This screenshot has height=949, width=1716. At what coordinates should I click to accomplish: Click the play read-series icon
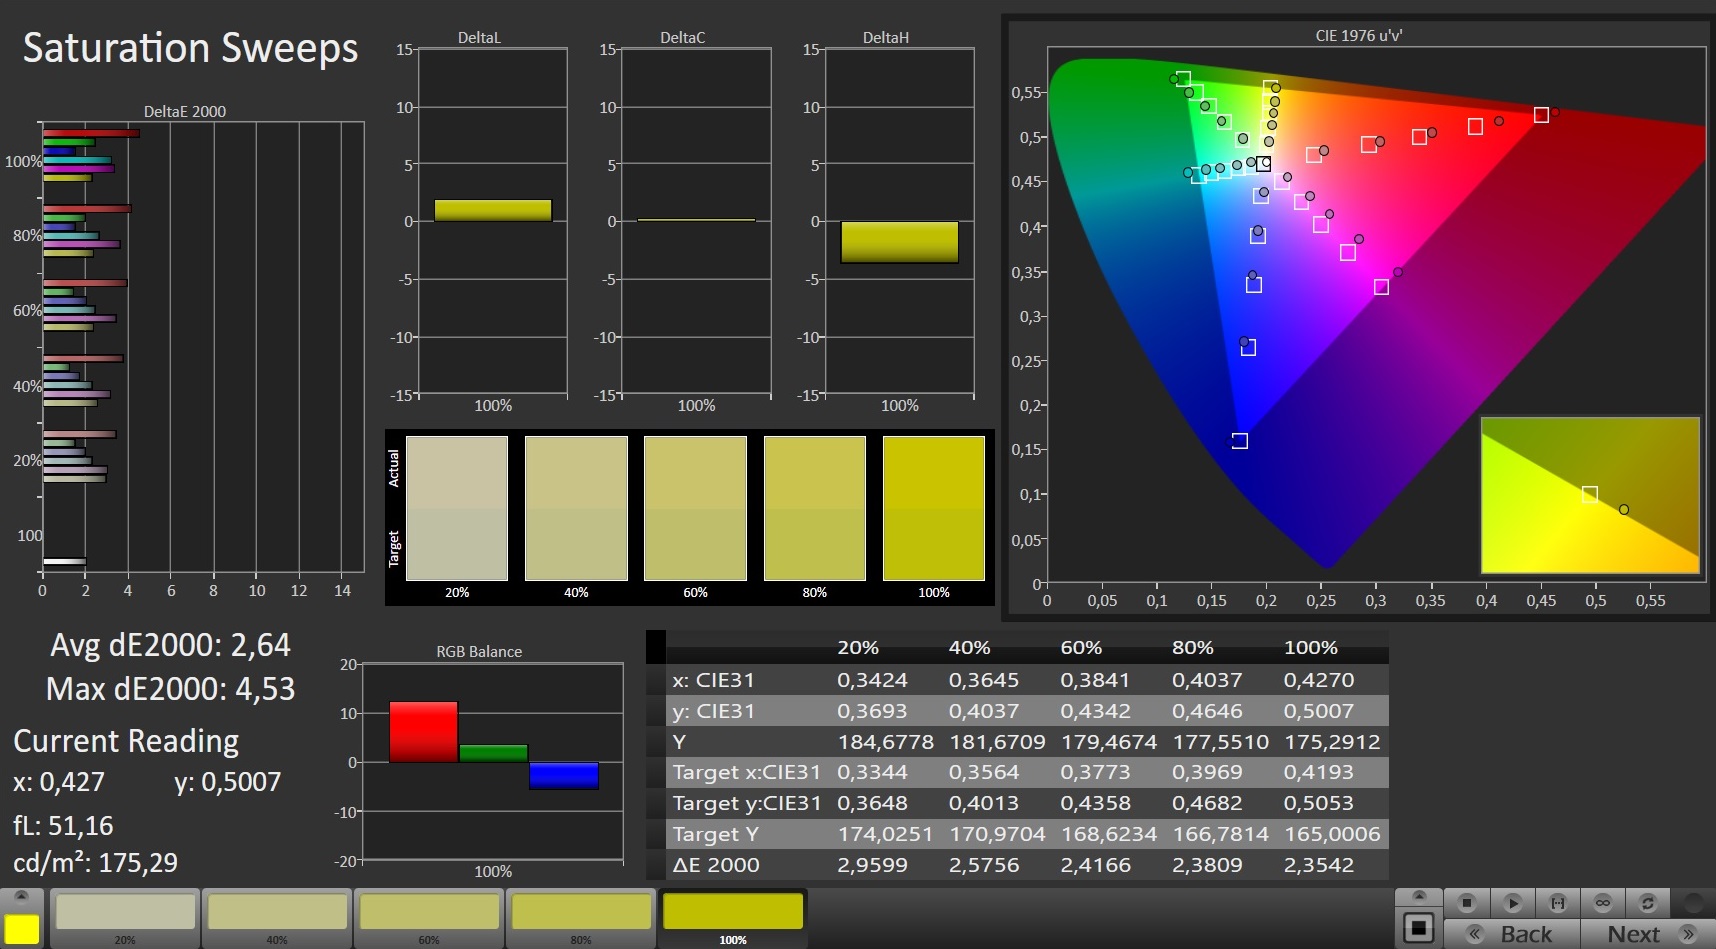tap(1512, 903)
